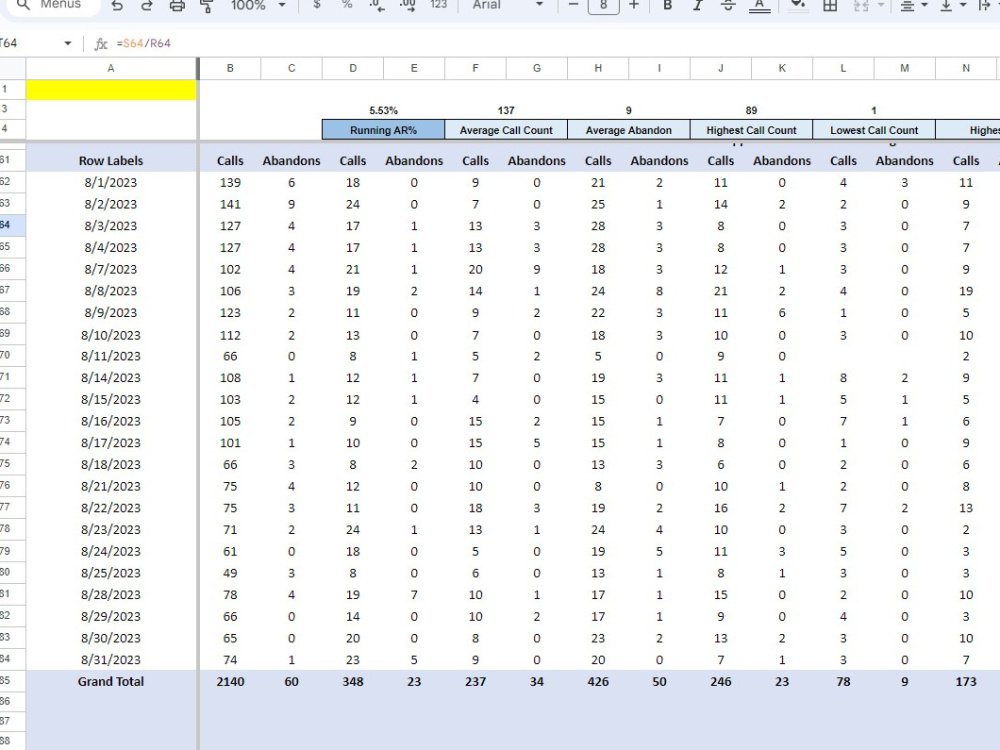Screen dimensions: 1000x750
Task: Click Increase decimal places icon
Action: pos(407,6)
